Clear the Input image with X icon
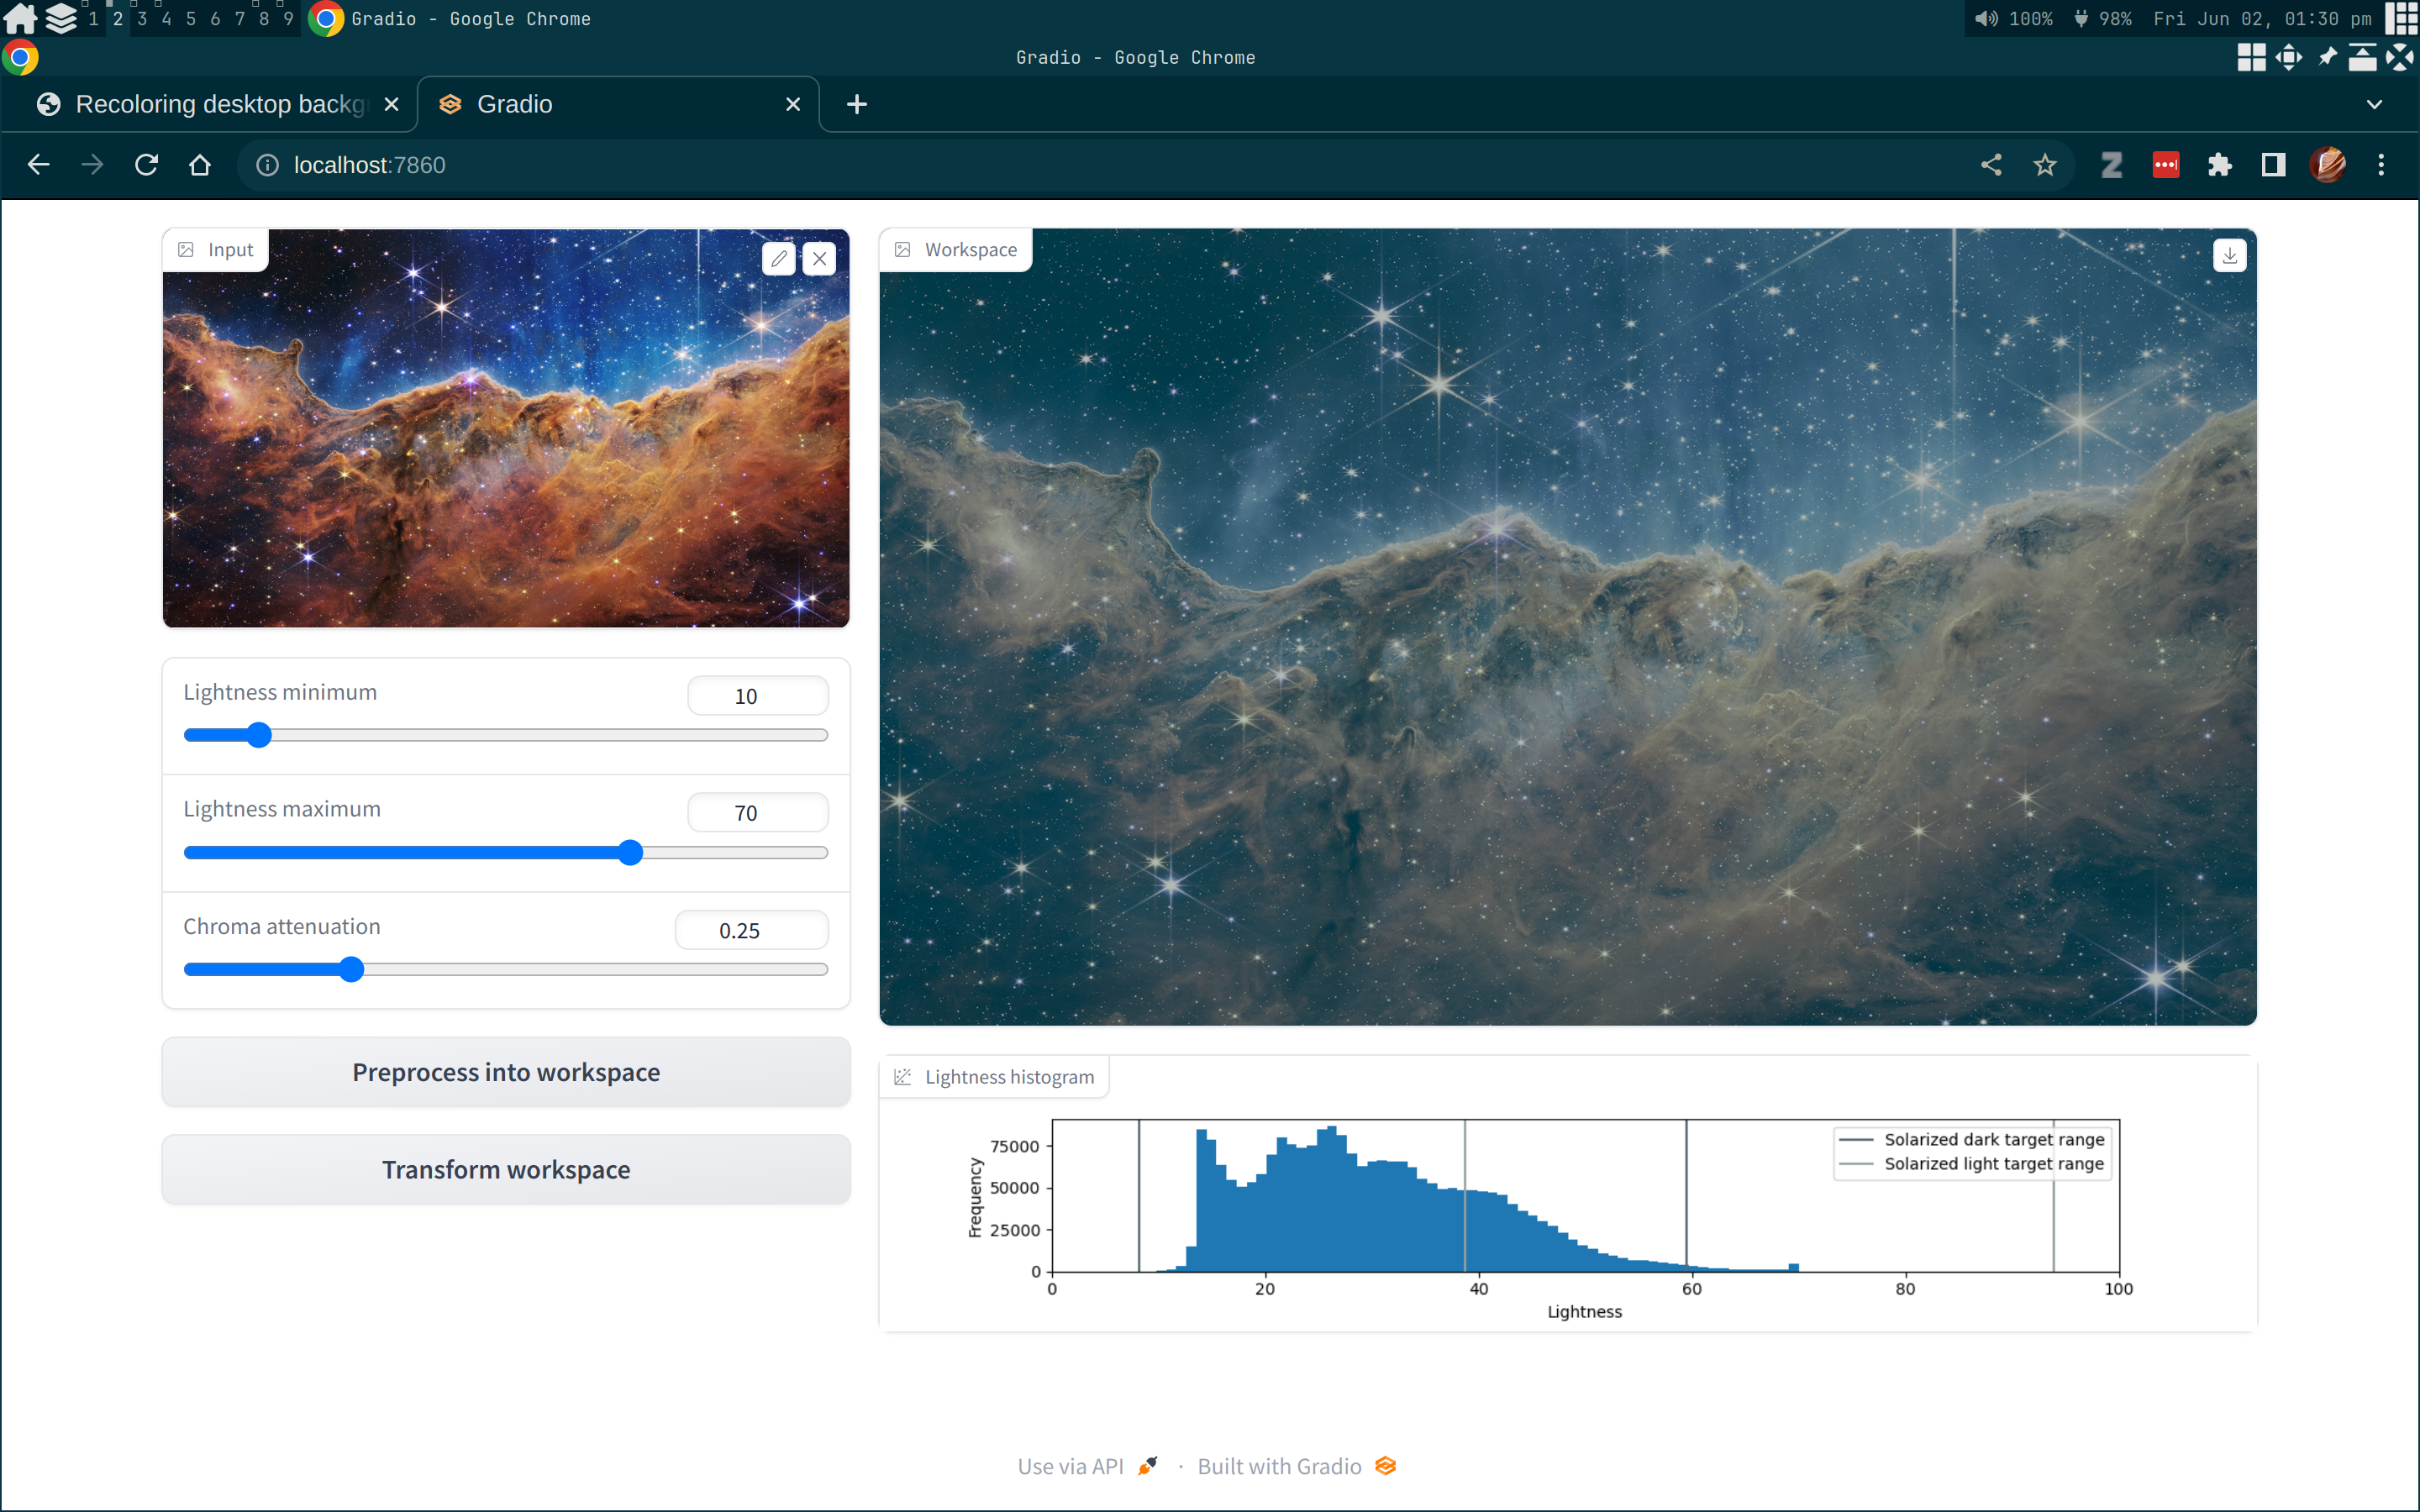This screenshot has width=2420, height=1512. (819, 259)
